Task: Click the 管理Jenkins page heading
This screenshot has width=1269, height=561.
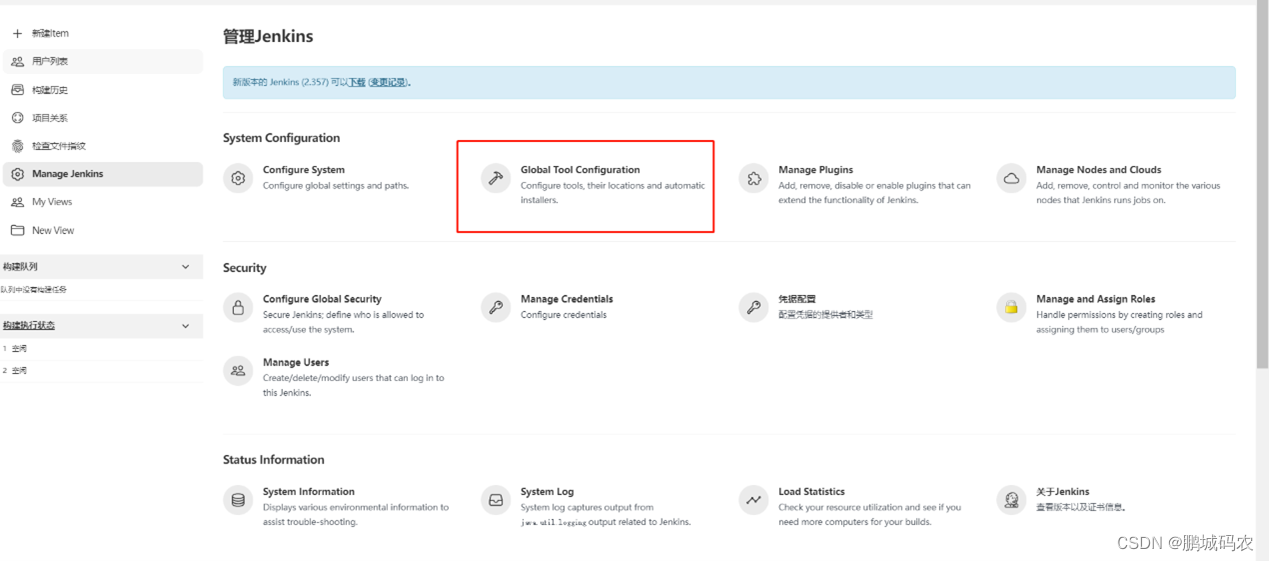Action: tap(268, 36)
